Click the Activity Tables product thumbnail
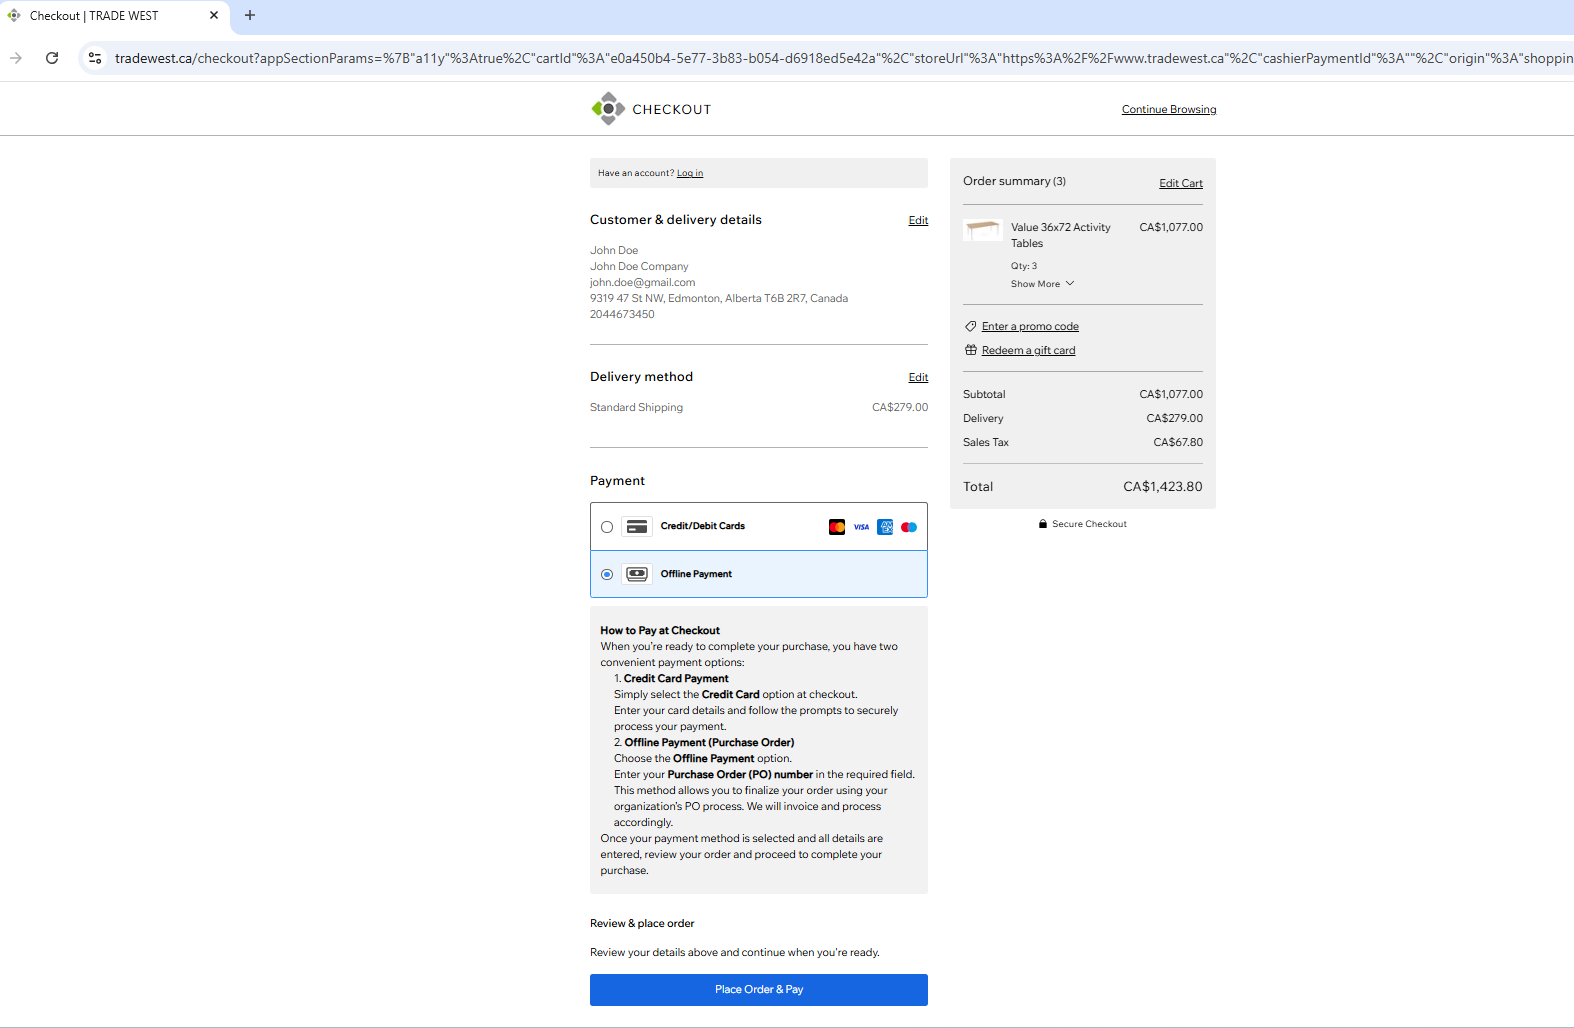The width and height of the screenshot is (1574, 1028). point(982,230)
